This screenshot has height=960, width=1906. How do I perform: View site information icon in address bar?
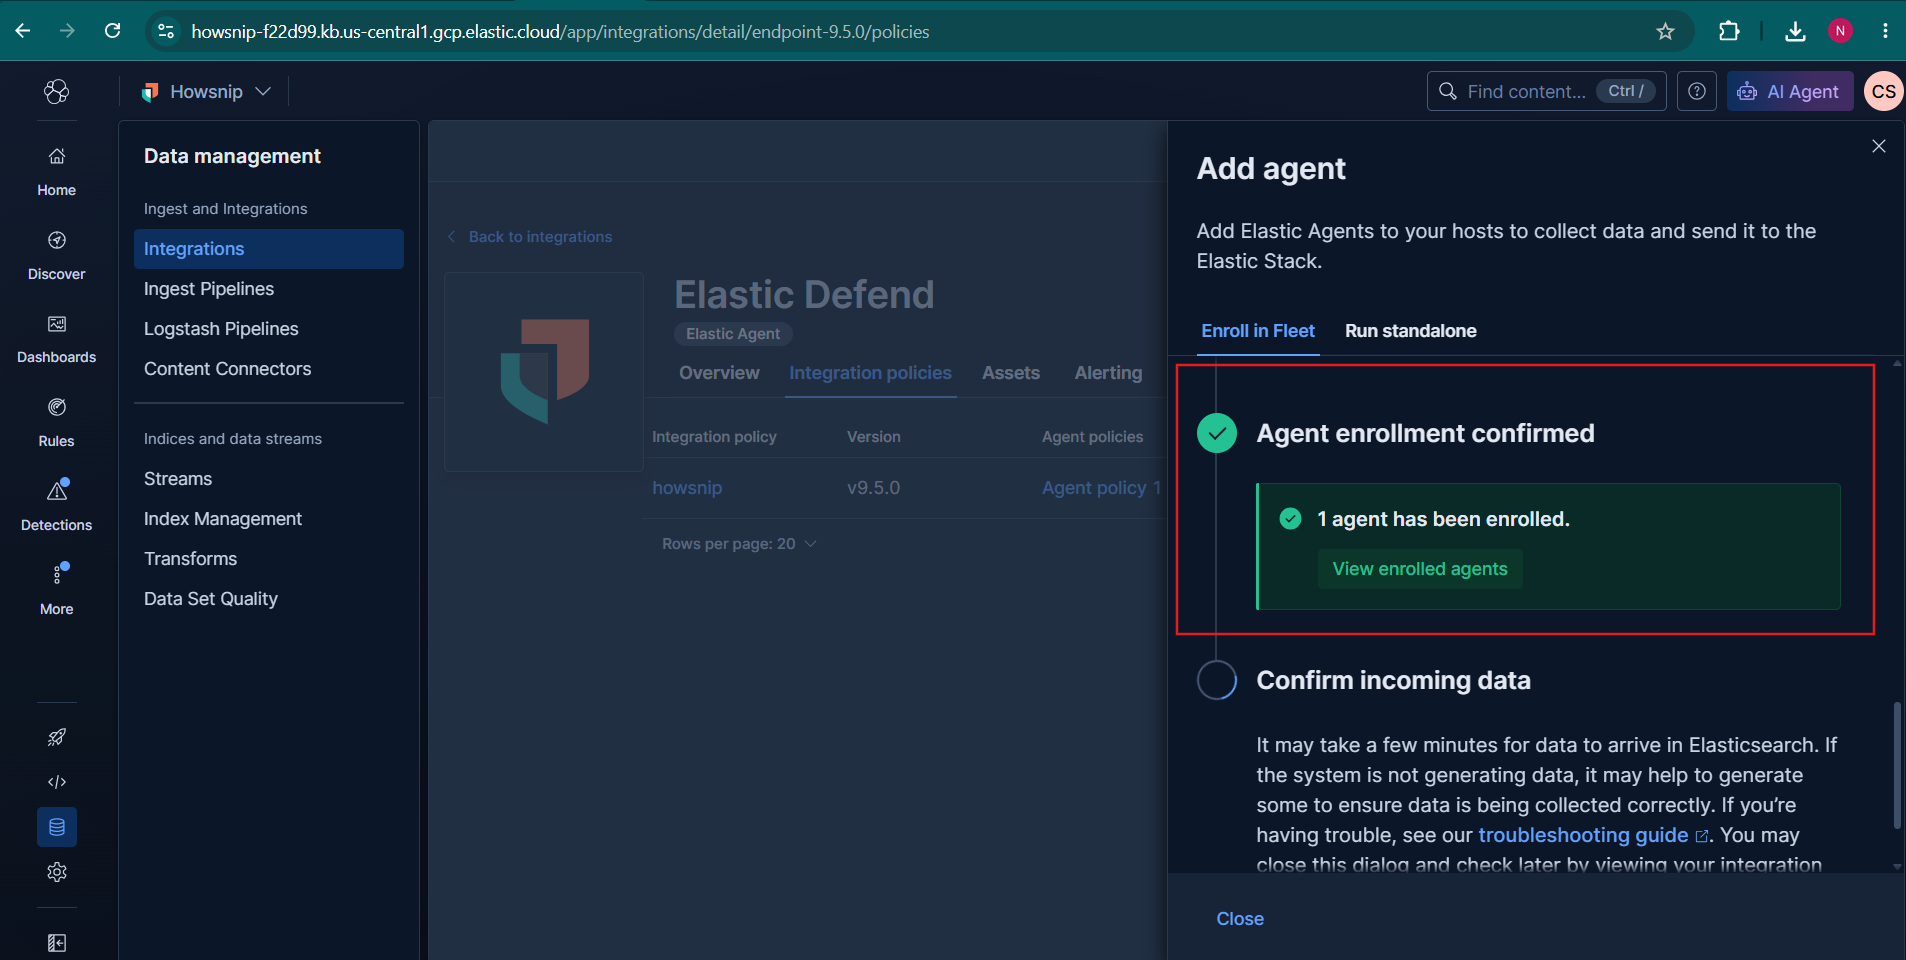pos(167,31)
